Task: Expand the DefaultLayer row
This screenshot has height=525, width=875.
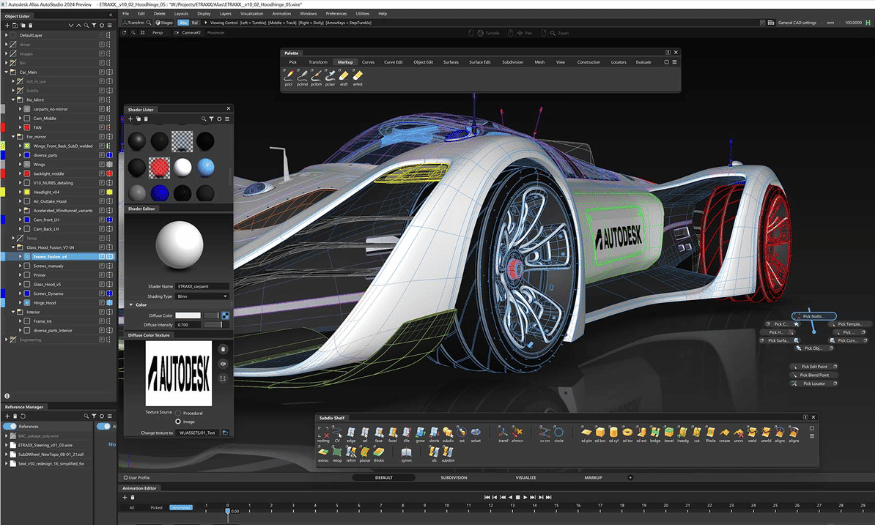Action: point(7,35)
